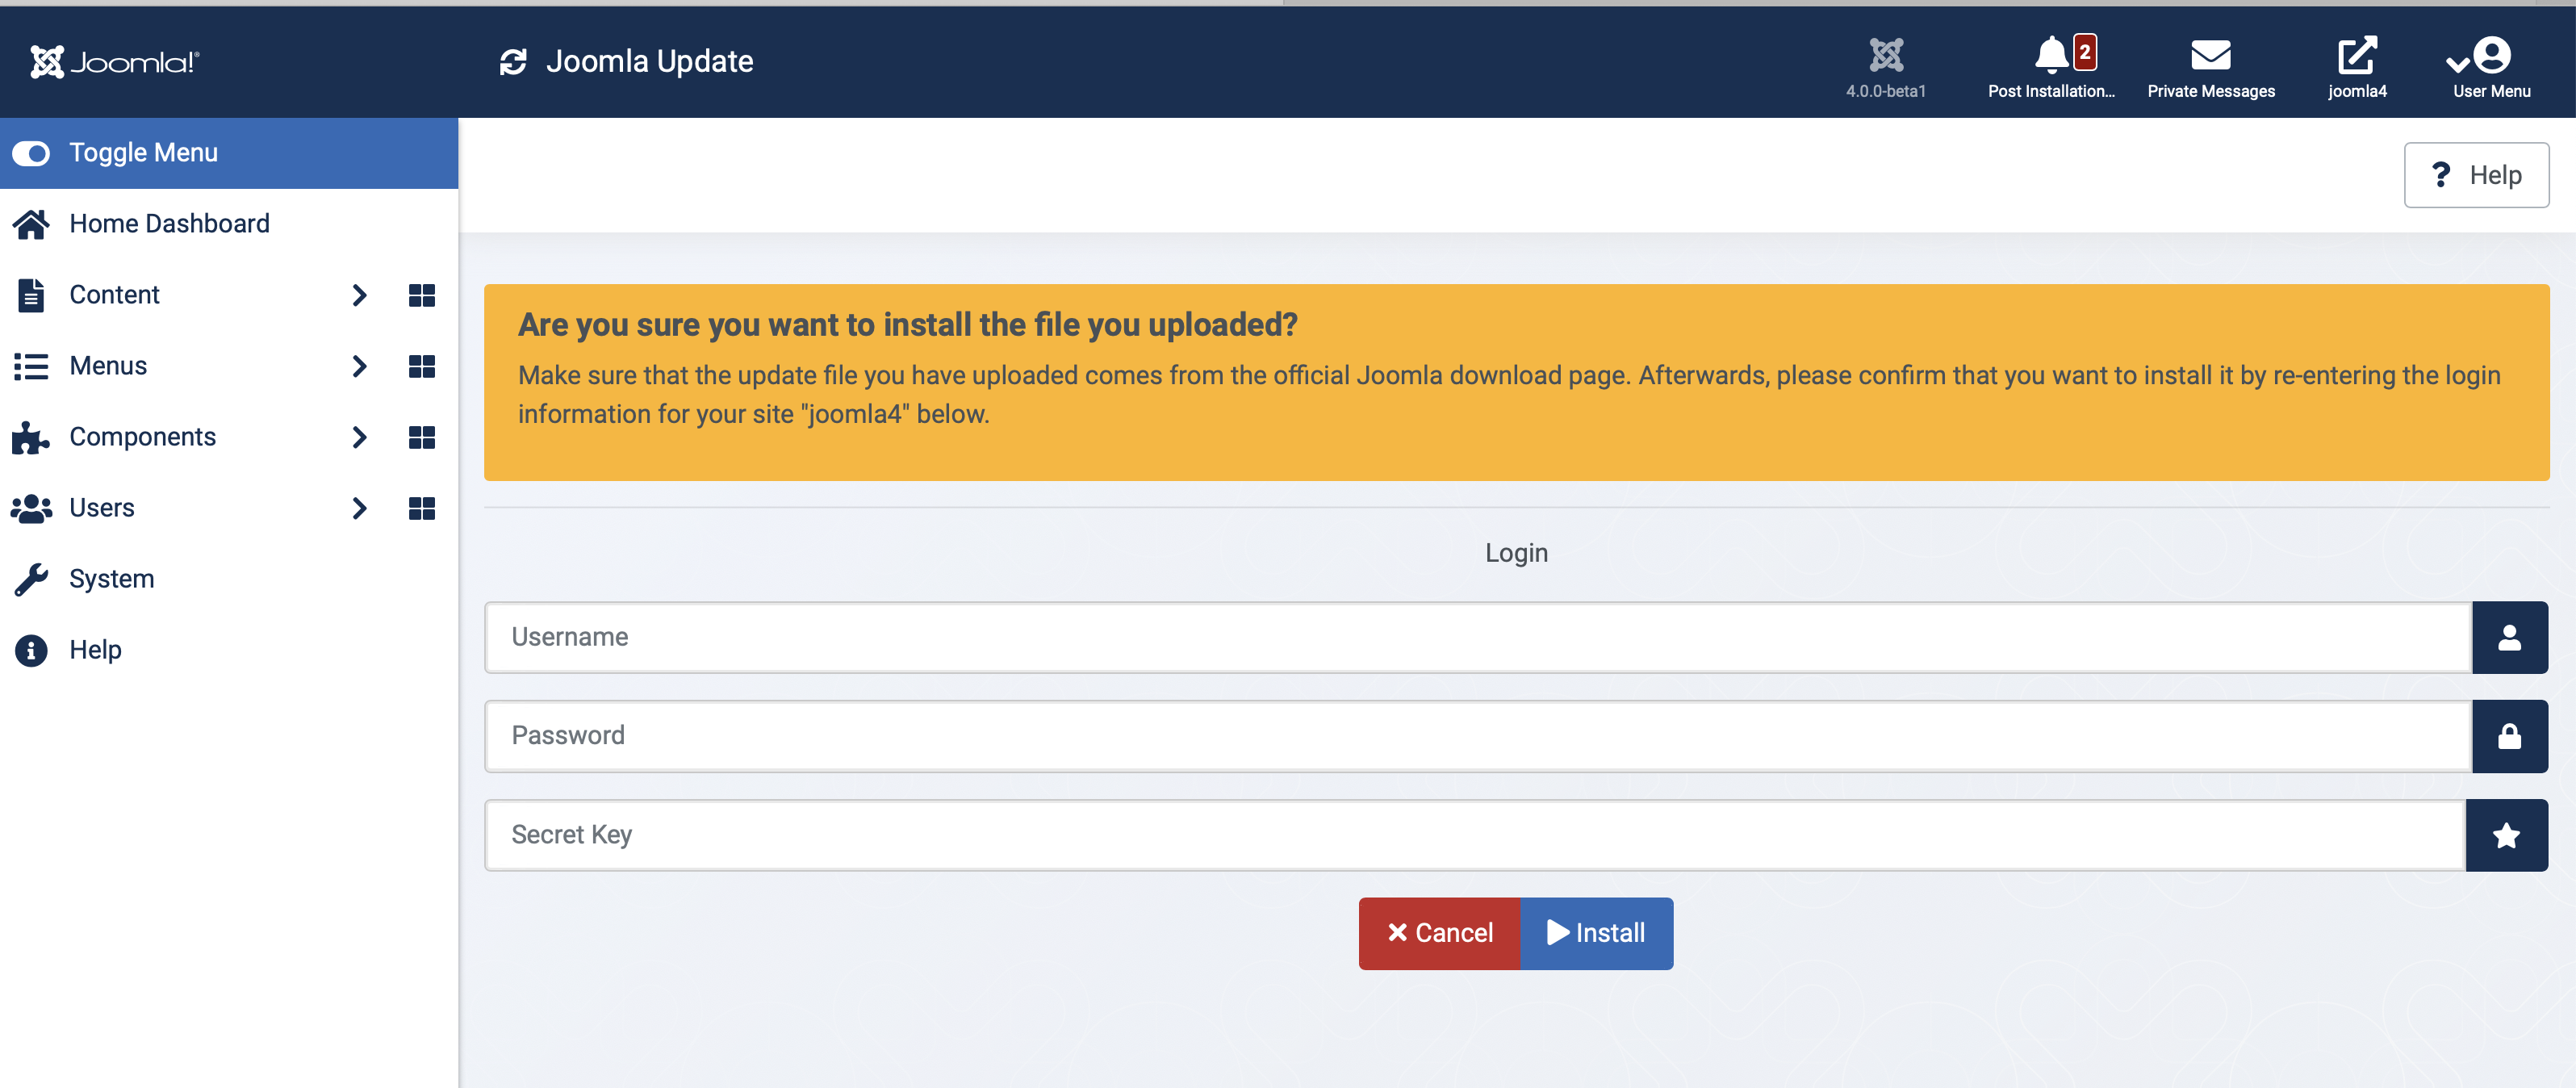Image resolution: width=2576 pixels, height=1088 pixels.
Task: Open Private Messages envelope icon
Action: 2211,55
